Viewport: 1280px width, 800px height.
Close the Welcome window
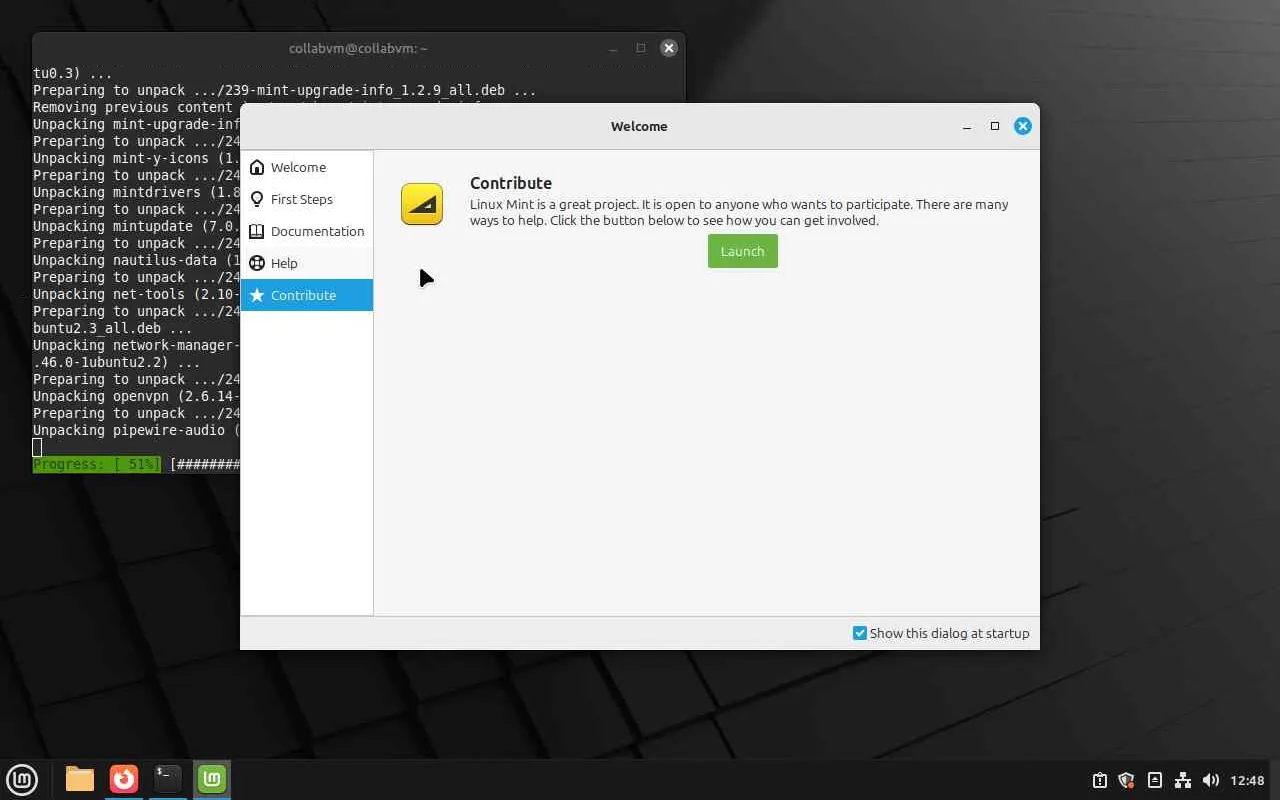pyautogui.click(x=1022, y=126)
